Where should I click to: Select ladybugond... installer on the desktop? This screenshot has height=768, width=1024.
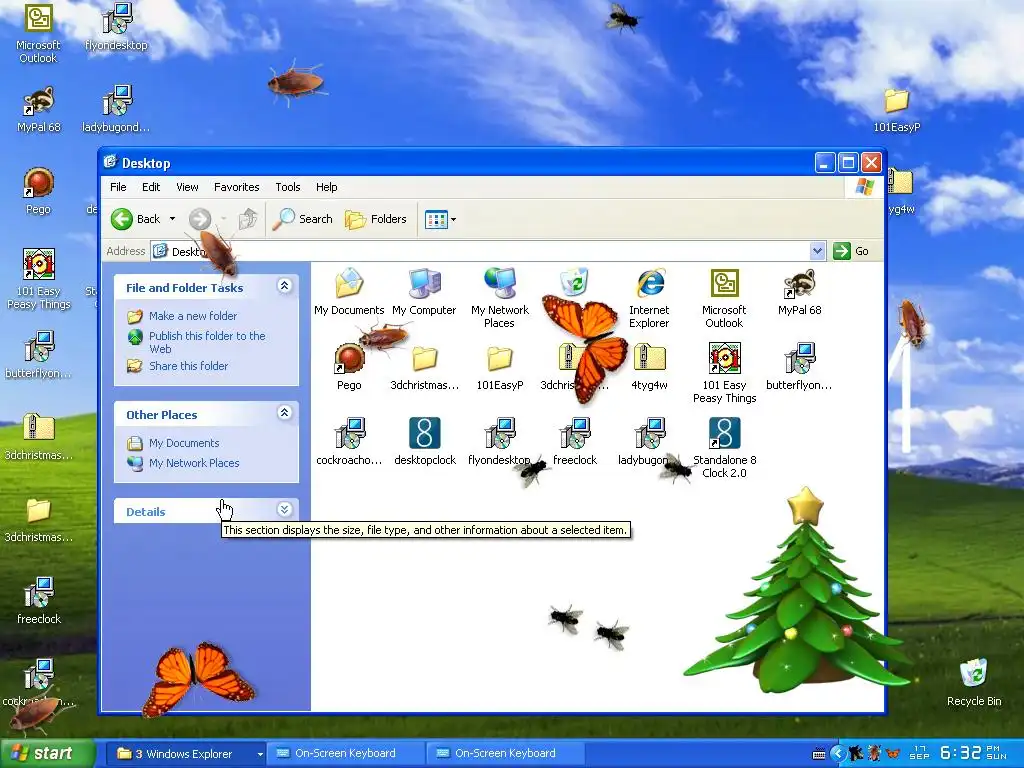pyautogui.click(x=116, y=109)
